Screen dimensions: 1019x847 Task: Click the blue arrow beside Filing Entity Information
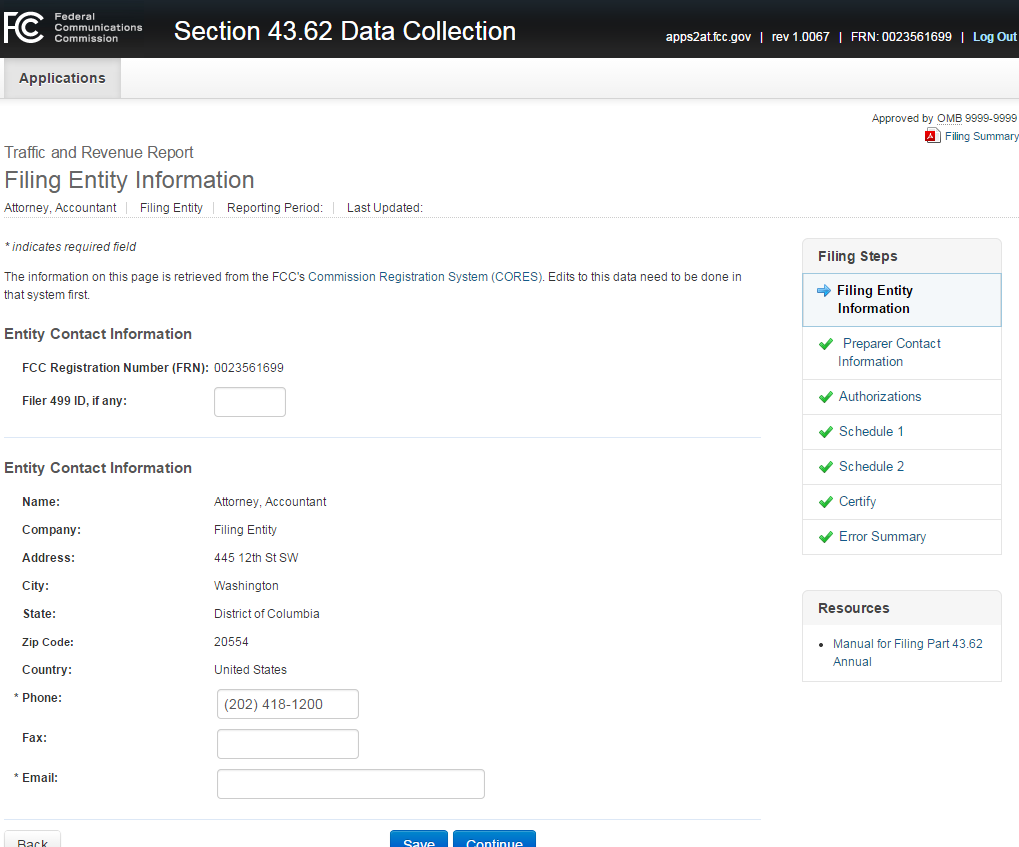[x=823, y=291]
